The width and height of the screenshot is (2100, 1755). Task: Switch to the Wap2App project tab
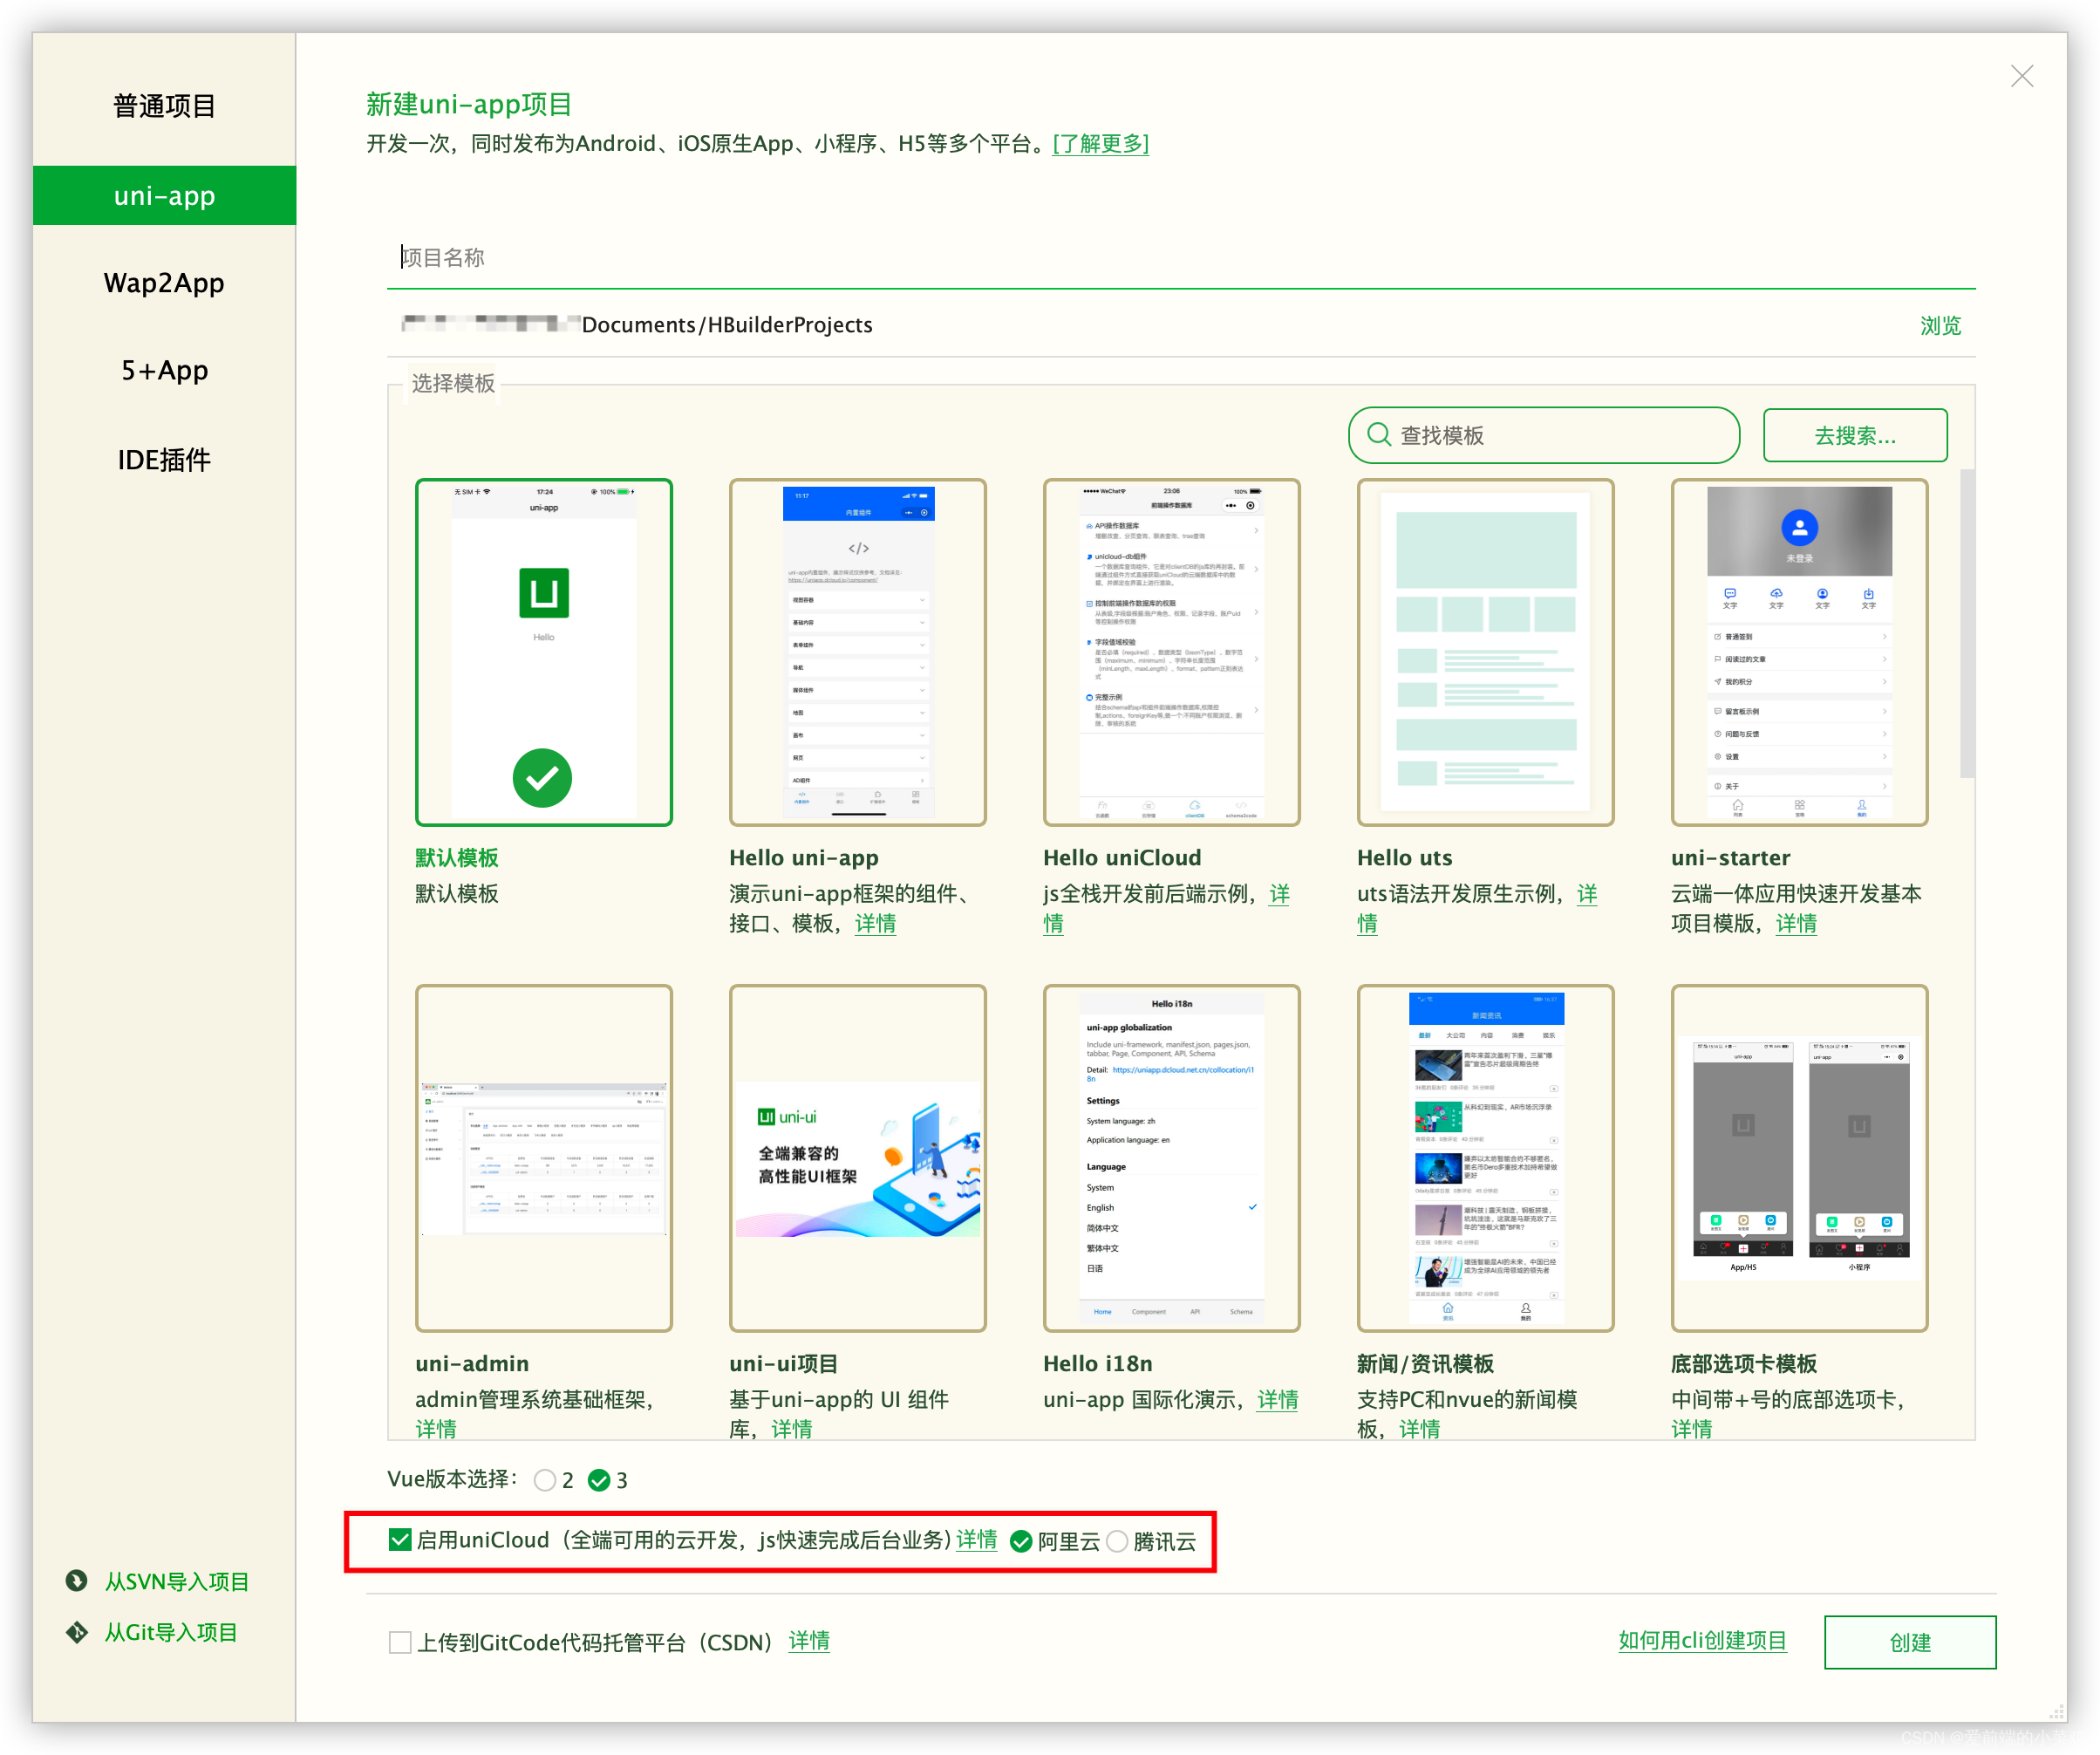point(164,283)
